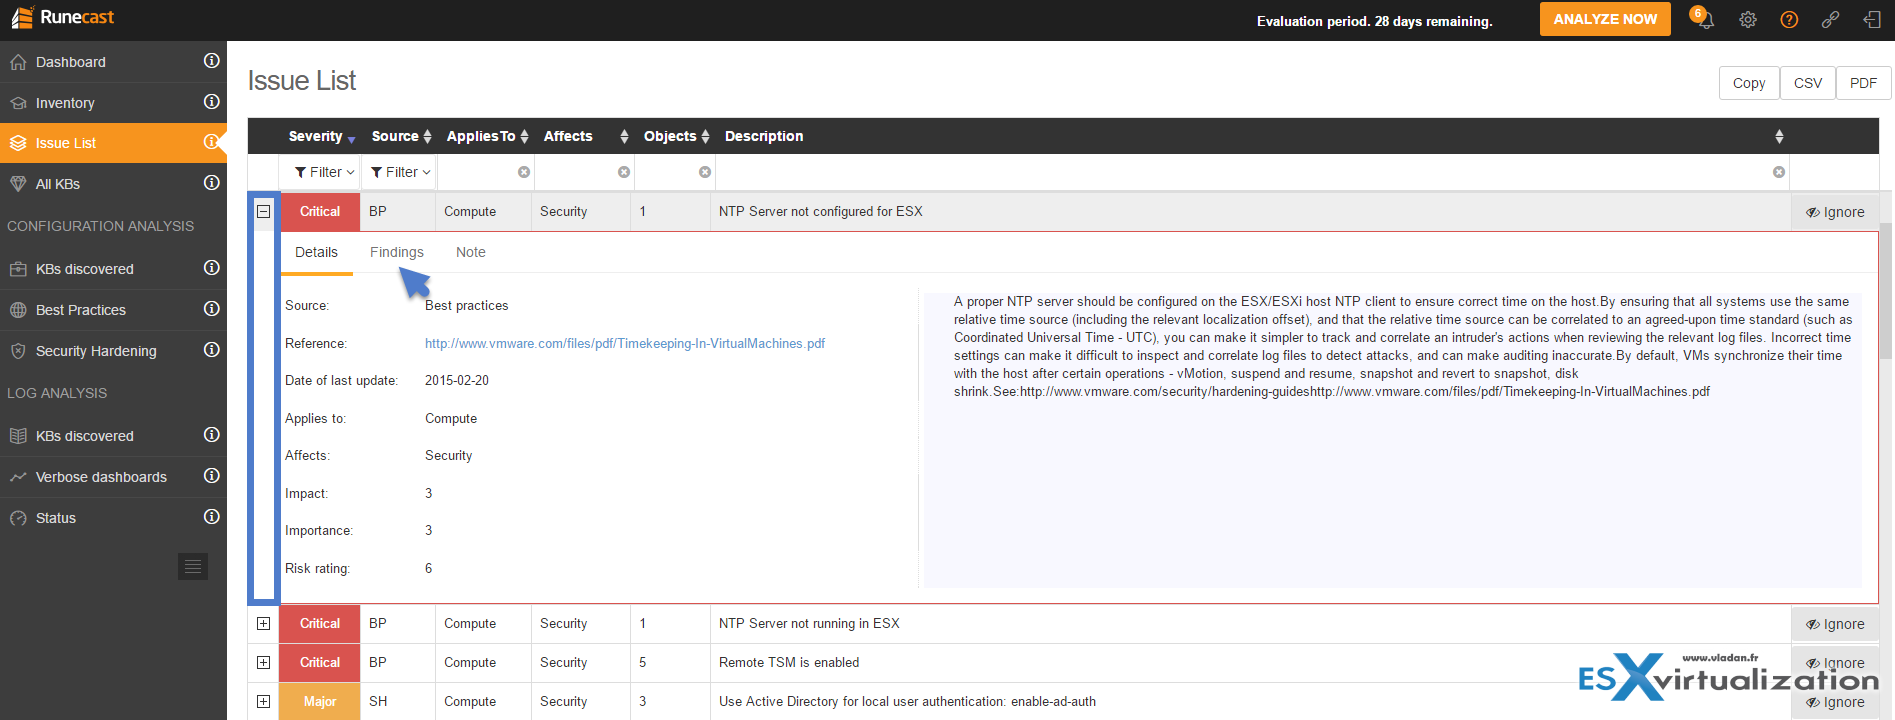
Task: Open the help question mark icon
Action: click(x=1789, y=20)
